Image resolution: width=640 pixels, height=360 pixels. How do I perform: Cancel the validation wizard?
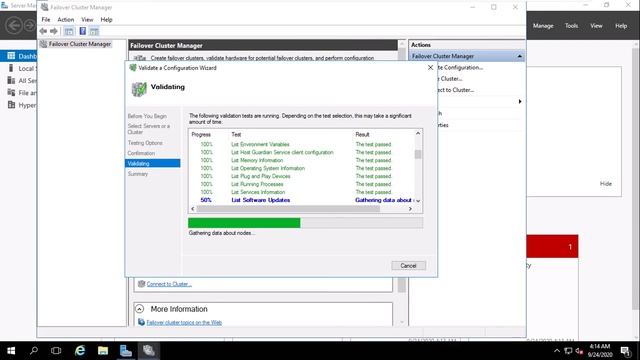tap(408, 266)
